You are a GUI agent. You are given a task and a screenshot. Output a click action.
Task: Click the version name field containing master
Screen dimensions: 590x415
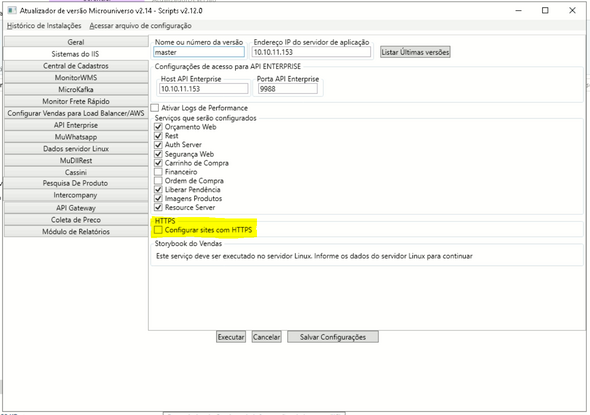(x=199, y=52)
